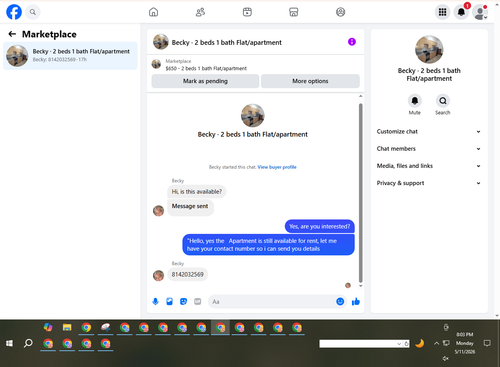Viewport: 500px width, 367px height.
Task: Click the microphone voice clip icon
Action: (155, 302)
